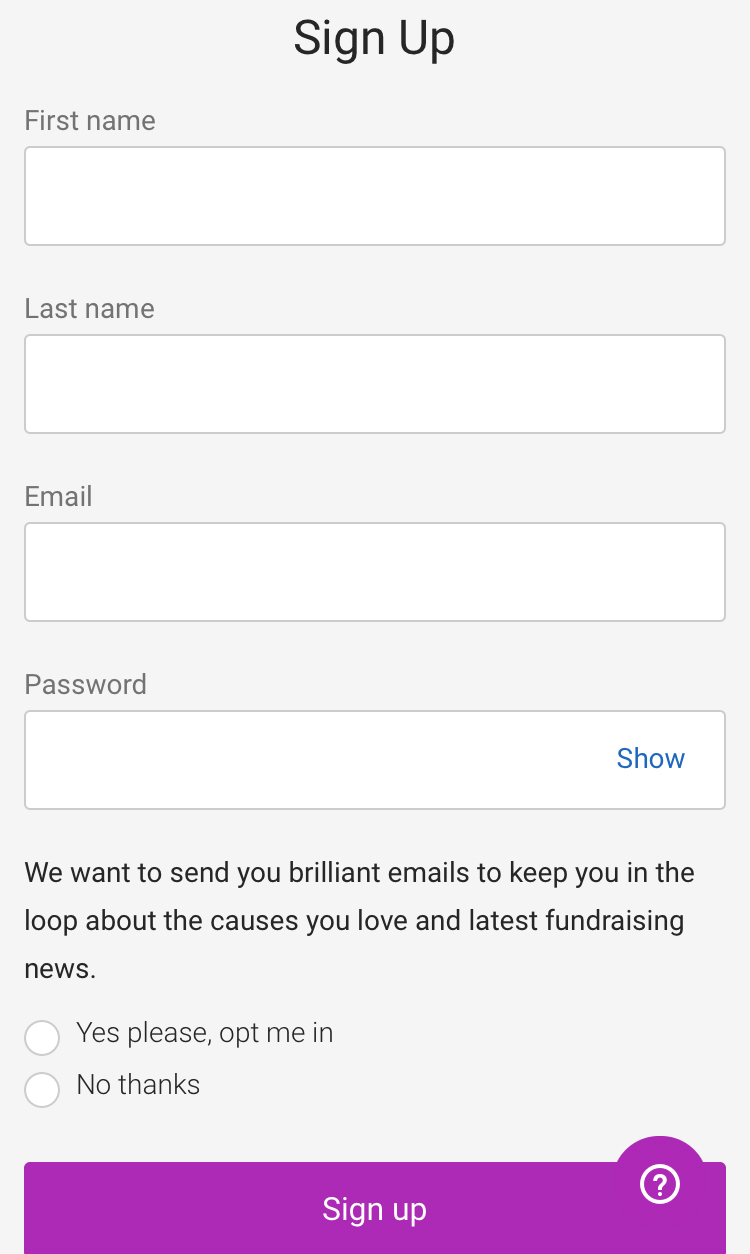Open the help question mark icon
The height and width of the screenshot is (1254, 750).
[x=660, y=1184]
